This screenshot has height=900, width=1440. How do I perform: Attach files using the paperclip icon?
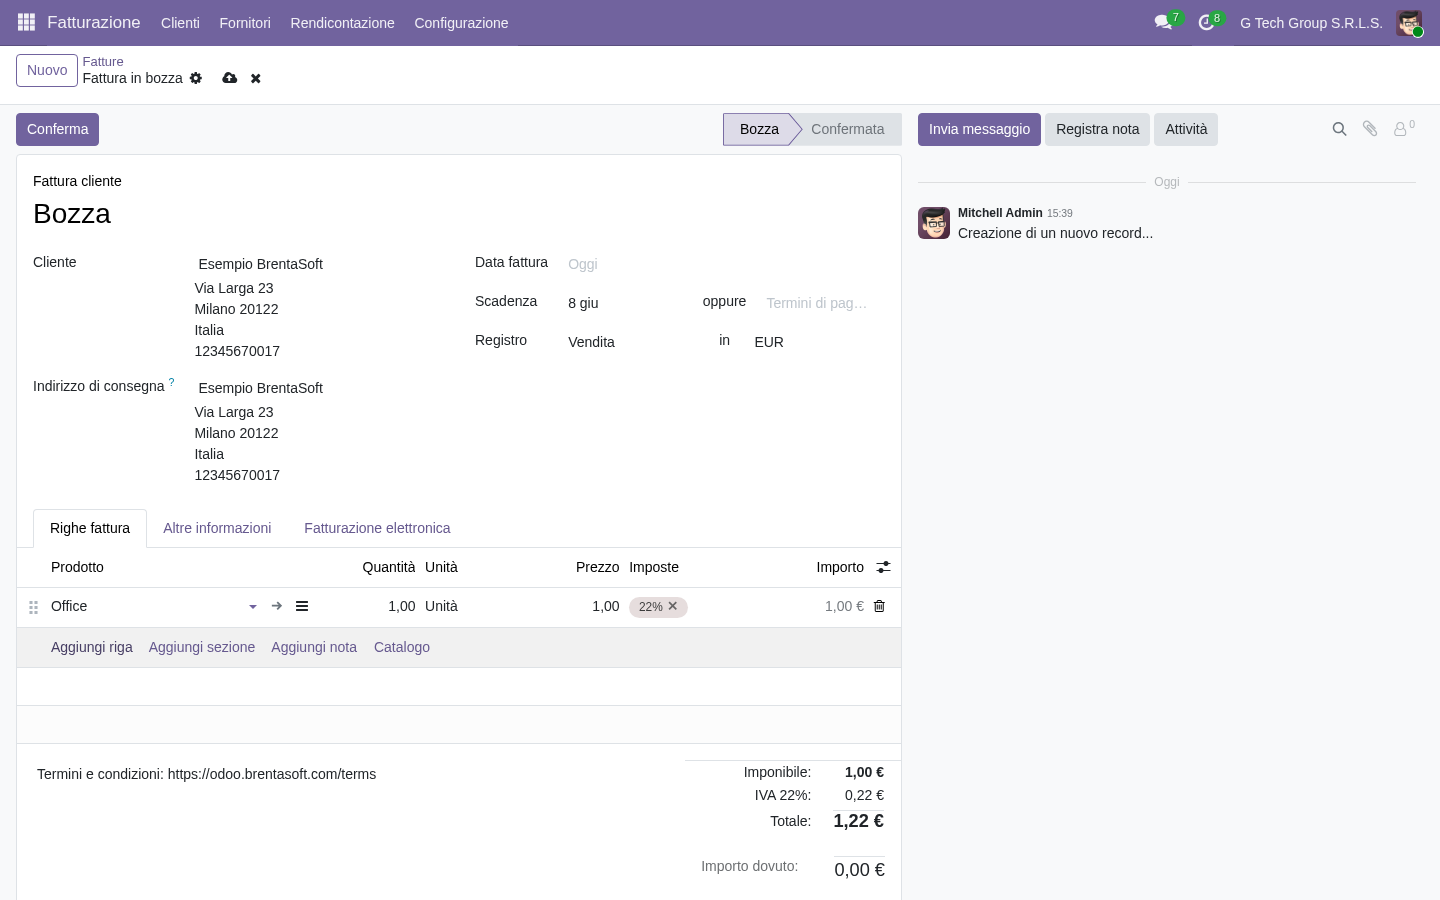1371,129
